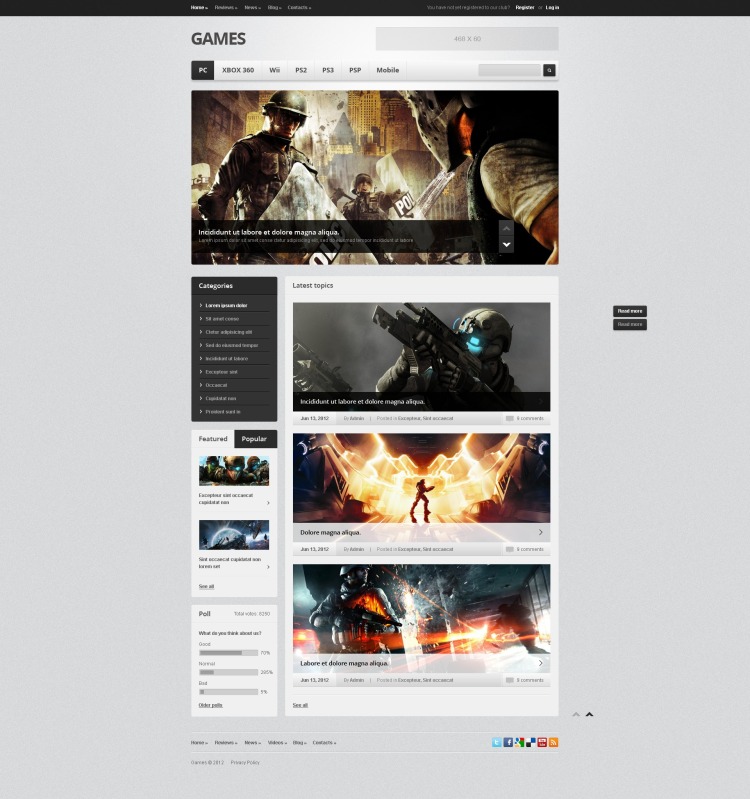Open Home dropdown in top bar
This screenshot has height=799, width=750.
[x=199, y=8]
